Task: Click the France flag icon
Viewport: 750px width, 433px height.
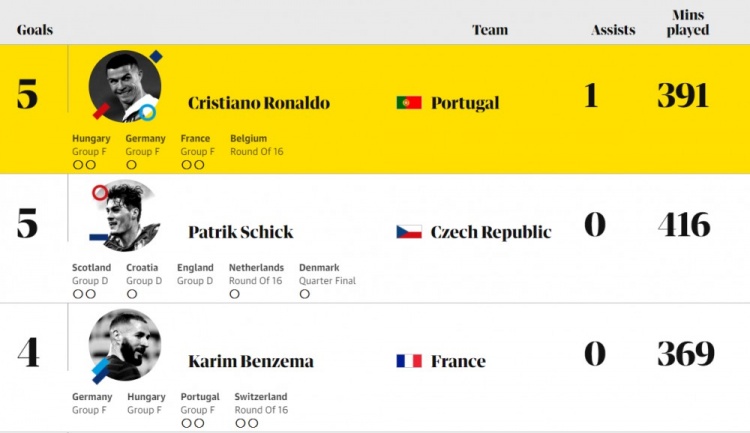Action: coord(409,361)
